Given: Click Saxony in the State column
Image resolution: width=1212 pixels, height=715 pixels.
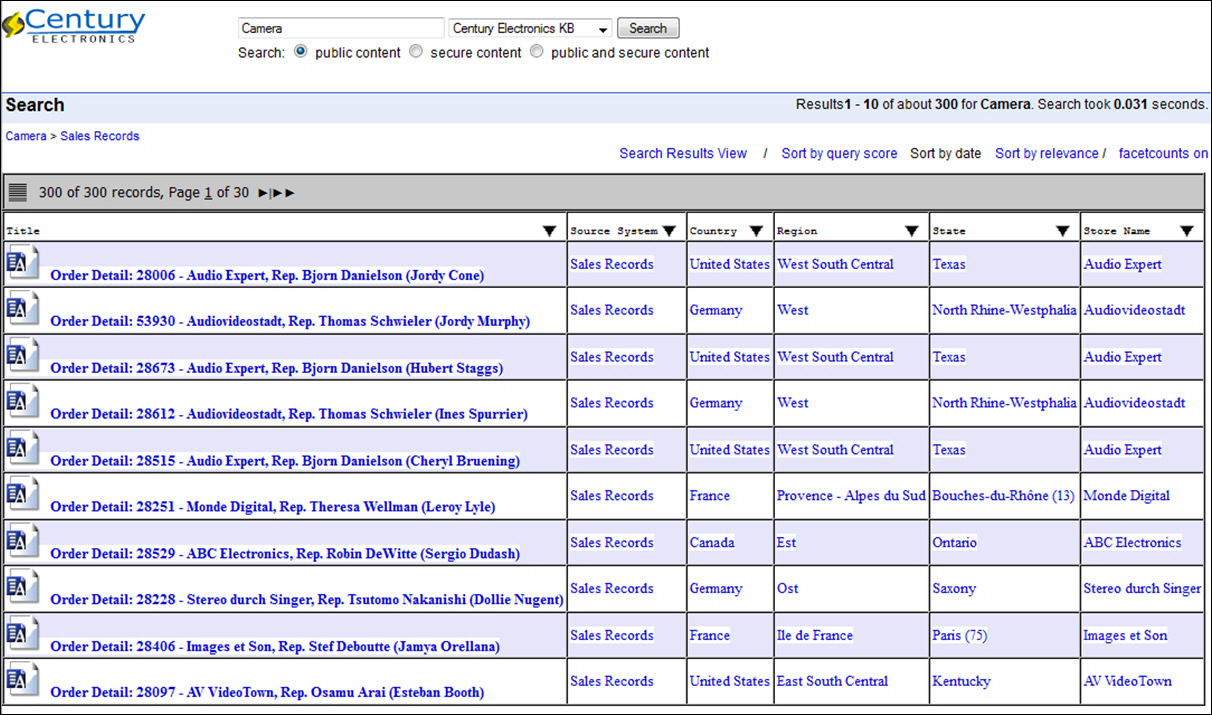Looking at the screenshot, I should [x=954, y=588].
